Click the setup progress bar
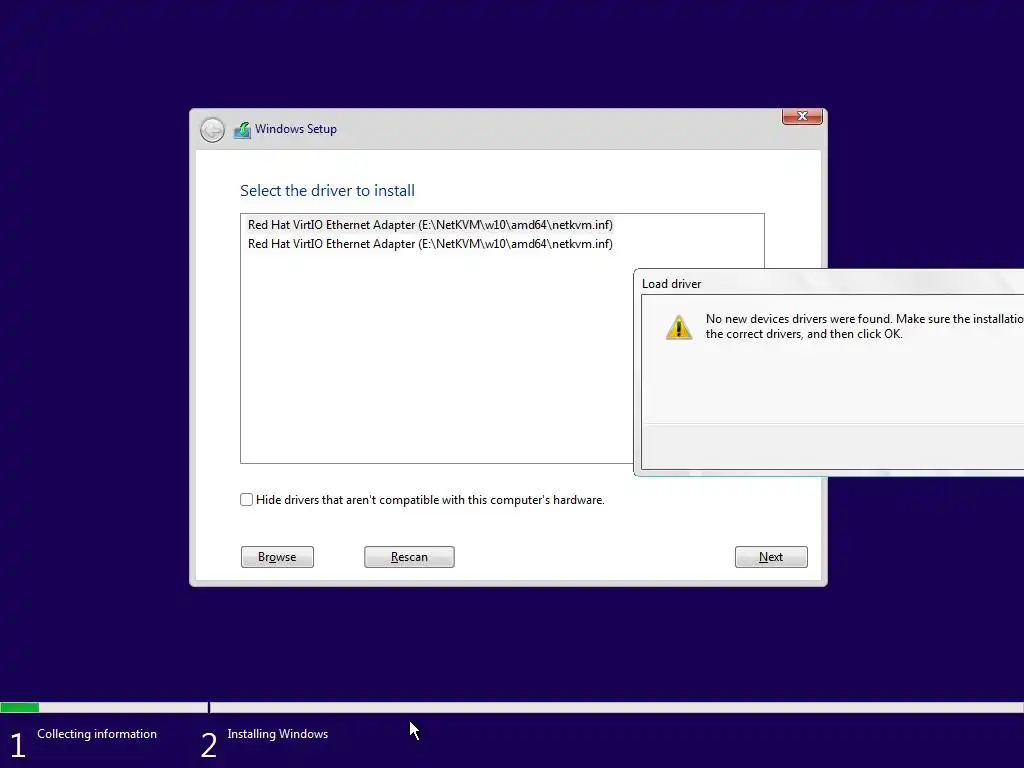The image size is (1024, 768). coord(512,707)
